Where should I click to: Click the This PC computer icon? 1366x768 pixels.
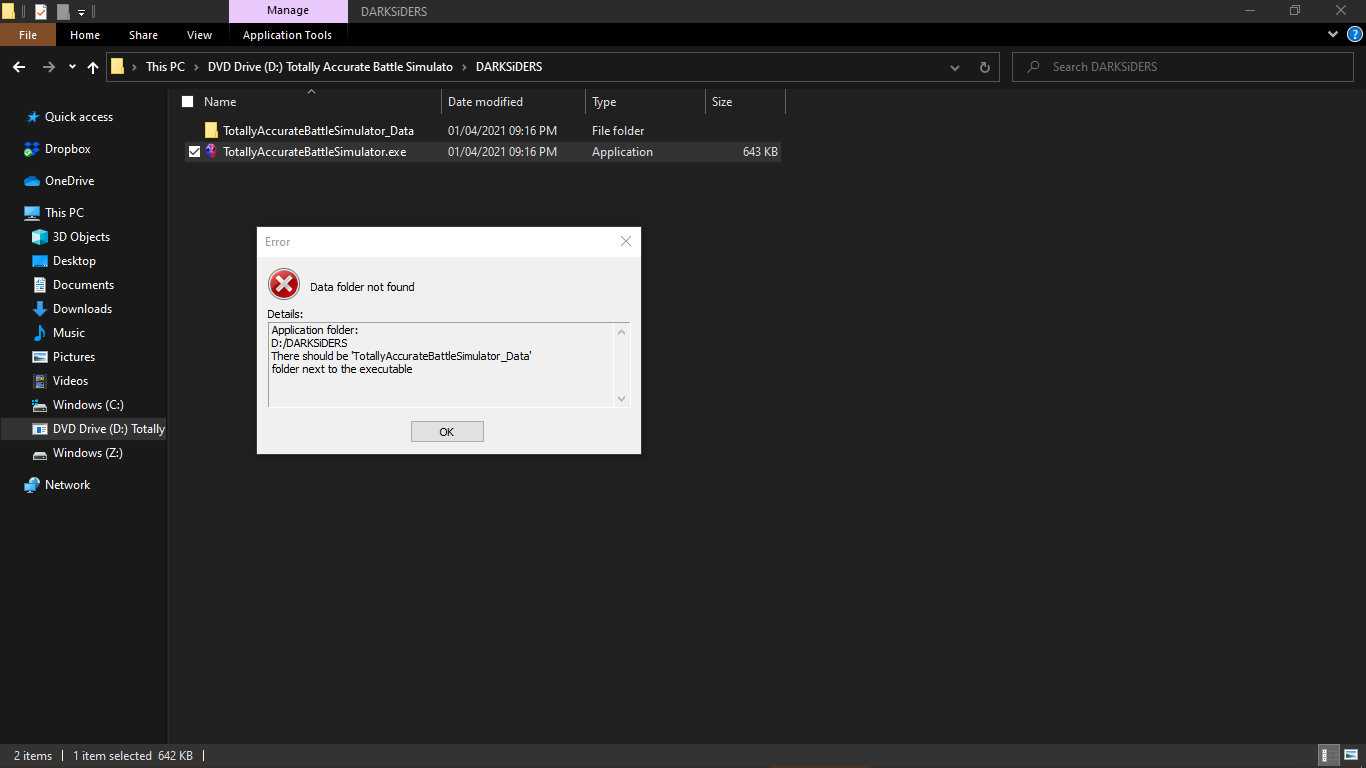pyautogui.click(x=32, y=213)
